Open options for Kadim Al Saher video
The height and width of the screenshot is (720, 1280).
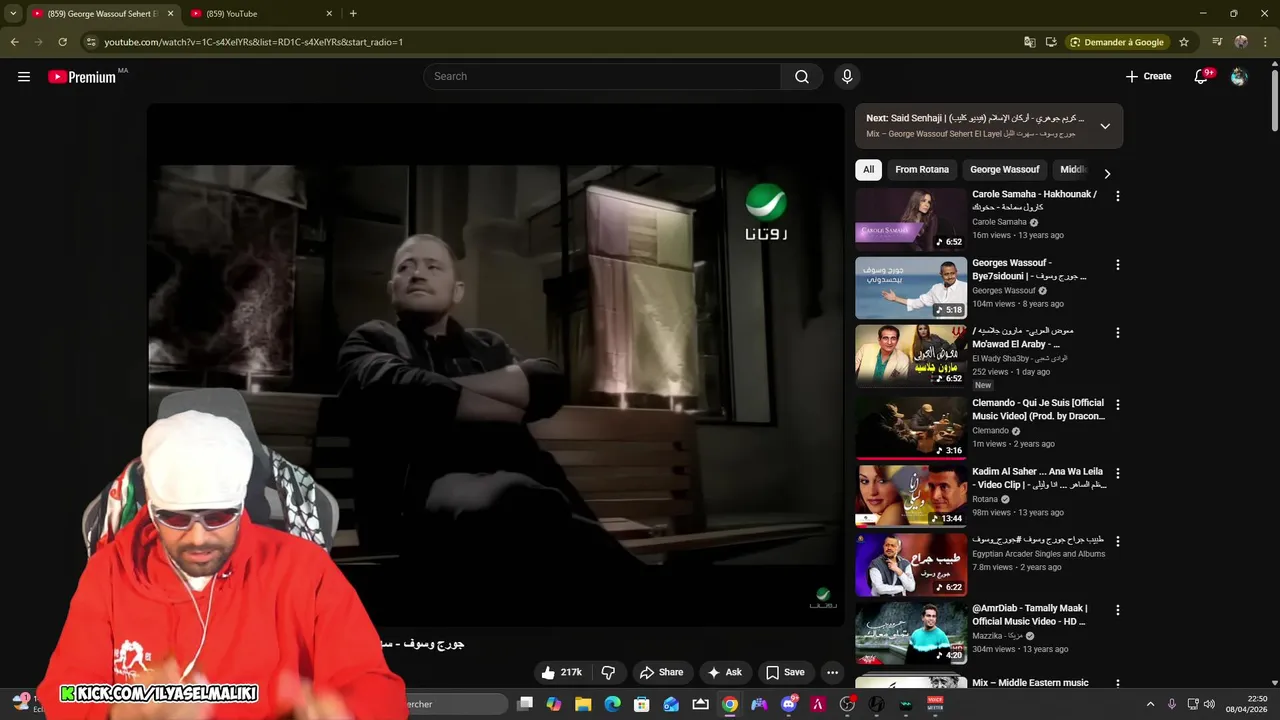(x=1118, y=473)
